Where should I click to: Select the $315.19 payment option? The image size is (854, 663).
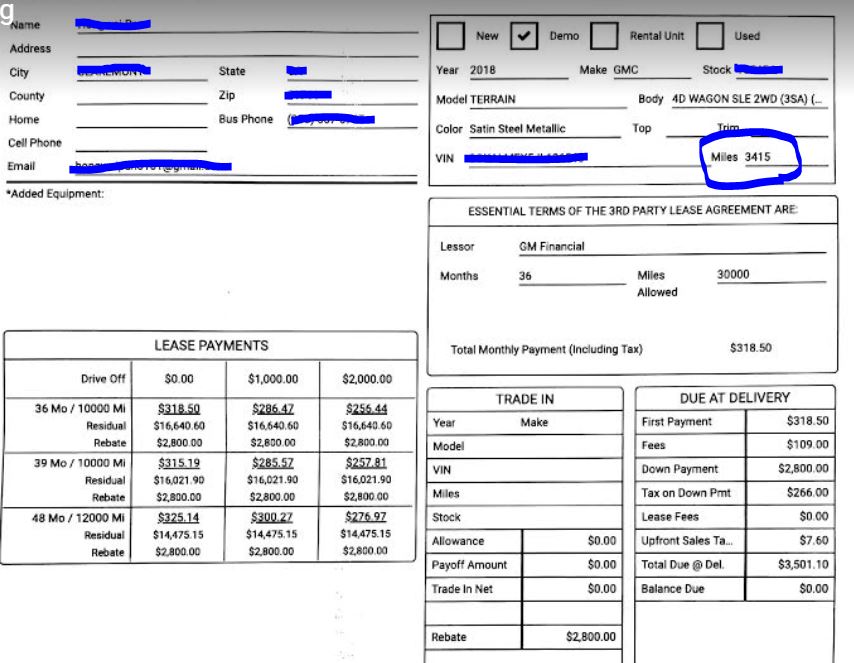click(x=179, y=464)
